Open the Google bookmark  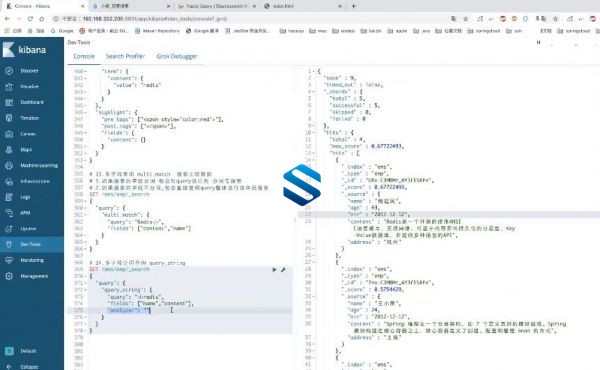pos(62,31)
